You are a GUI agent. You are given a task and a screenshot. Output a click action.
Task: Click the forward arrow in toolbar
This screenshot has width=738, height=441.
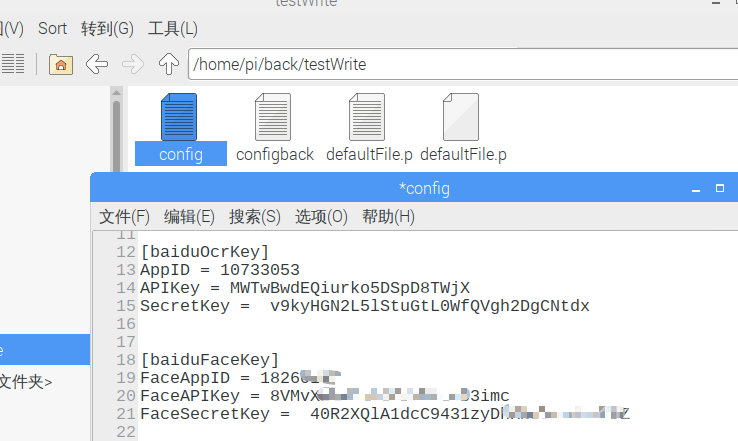click(x=132, y=65)
